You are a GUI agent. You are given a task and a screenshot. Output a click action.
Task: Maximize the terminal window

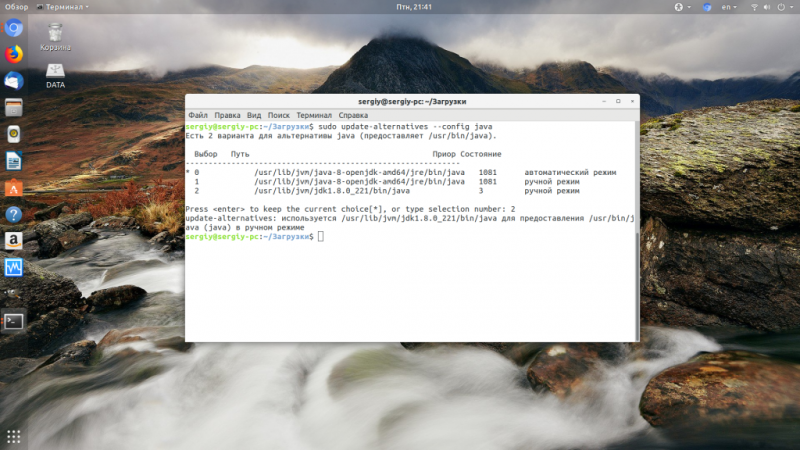tap(618, 102)
